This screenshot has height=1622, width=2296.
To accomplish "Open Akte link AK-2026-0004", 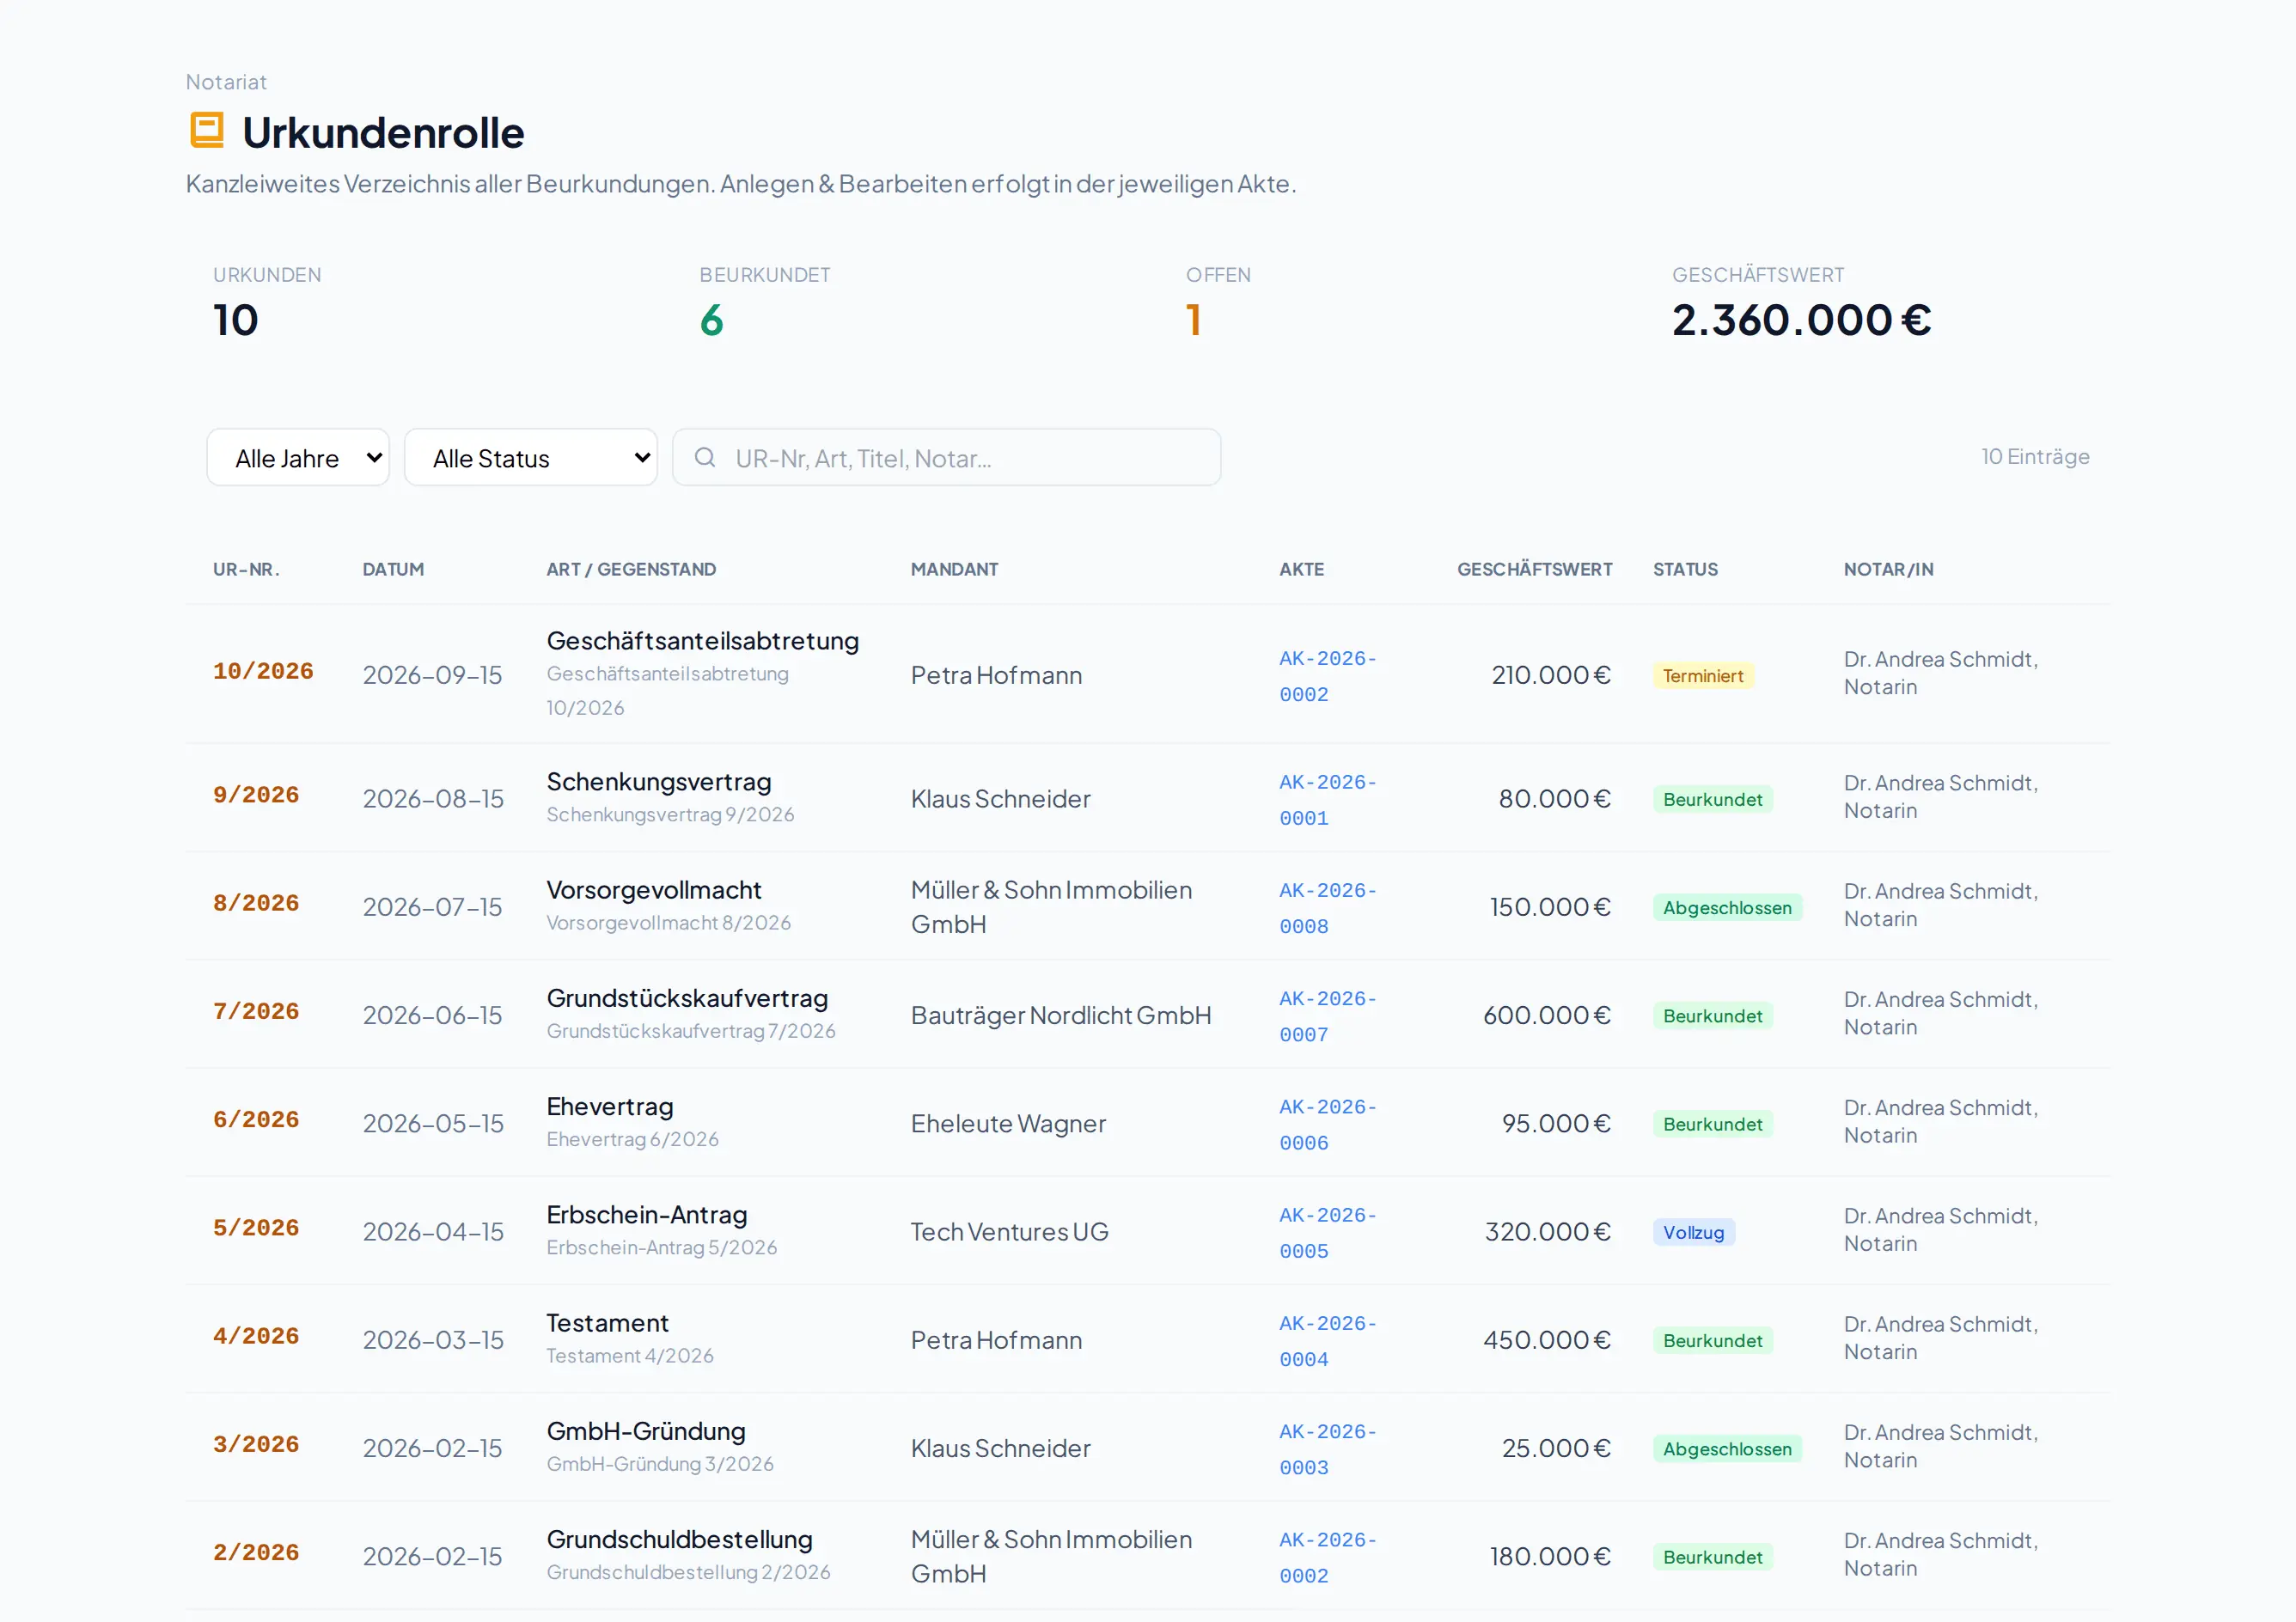I will pyautogui.click(x=1328, y=1341).
